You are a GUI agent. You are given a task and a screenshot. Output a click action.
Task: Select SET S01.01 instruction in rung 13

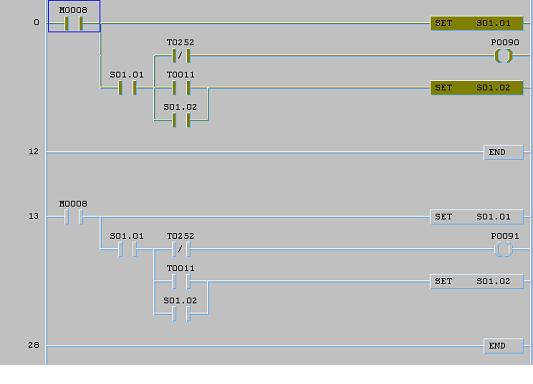pyautogui.click(x=477, y=217)
